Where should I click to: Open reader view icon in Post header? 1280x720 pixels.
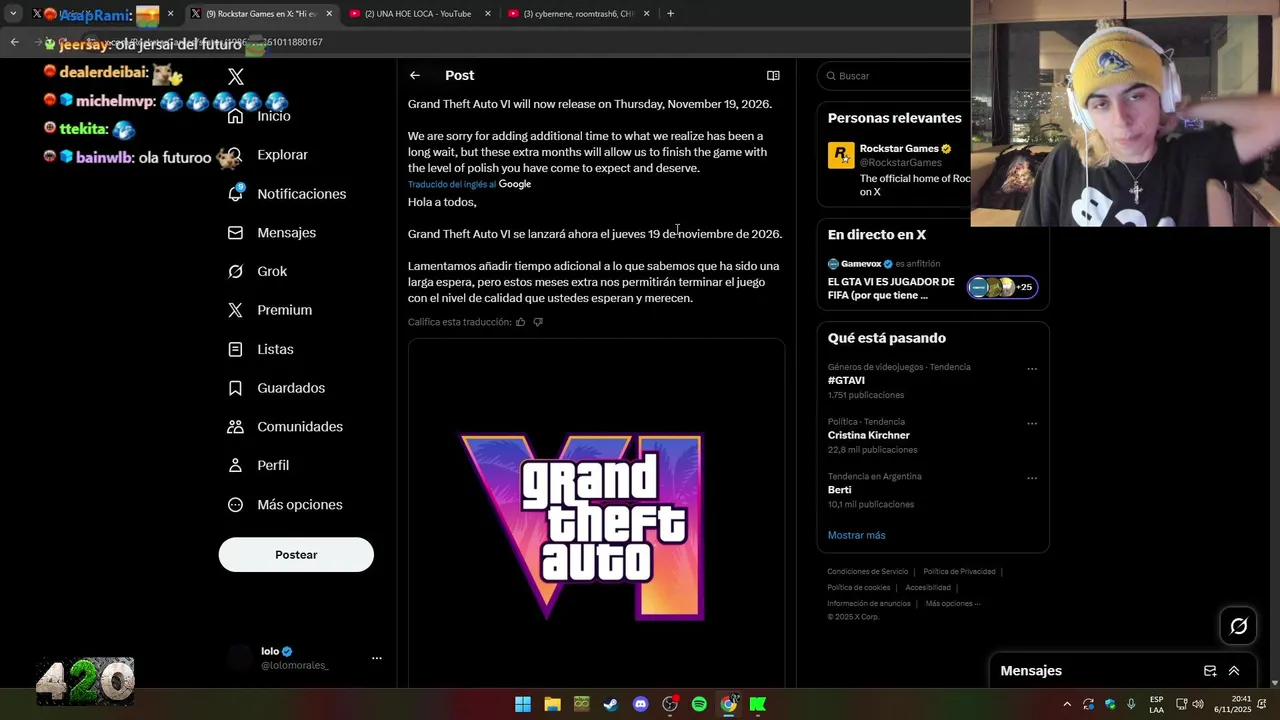coord(773,76)
